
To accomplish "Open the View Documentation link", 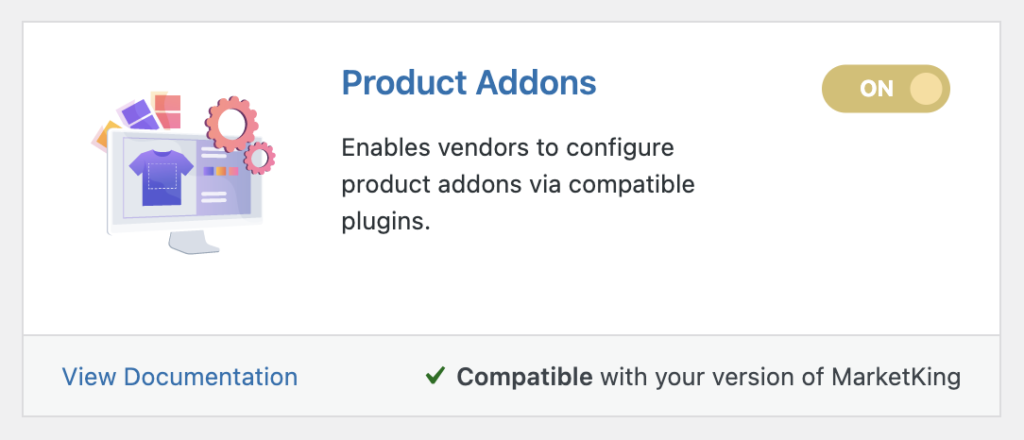I will pyautogui.click(x=180, y=377).
